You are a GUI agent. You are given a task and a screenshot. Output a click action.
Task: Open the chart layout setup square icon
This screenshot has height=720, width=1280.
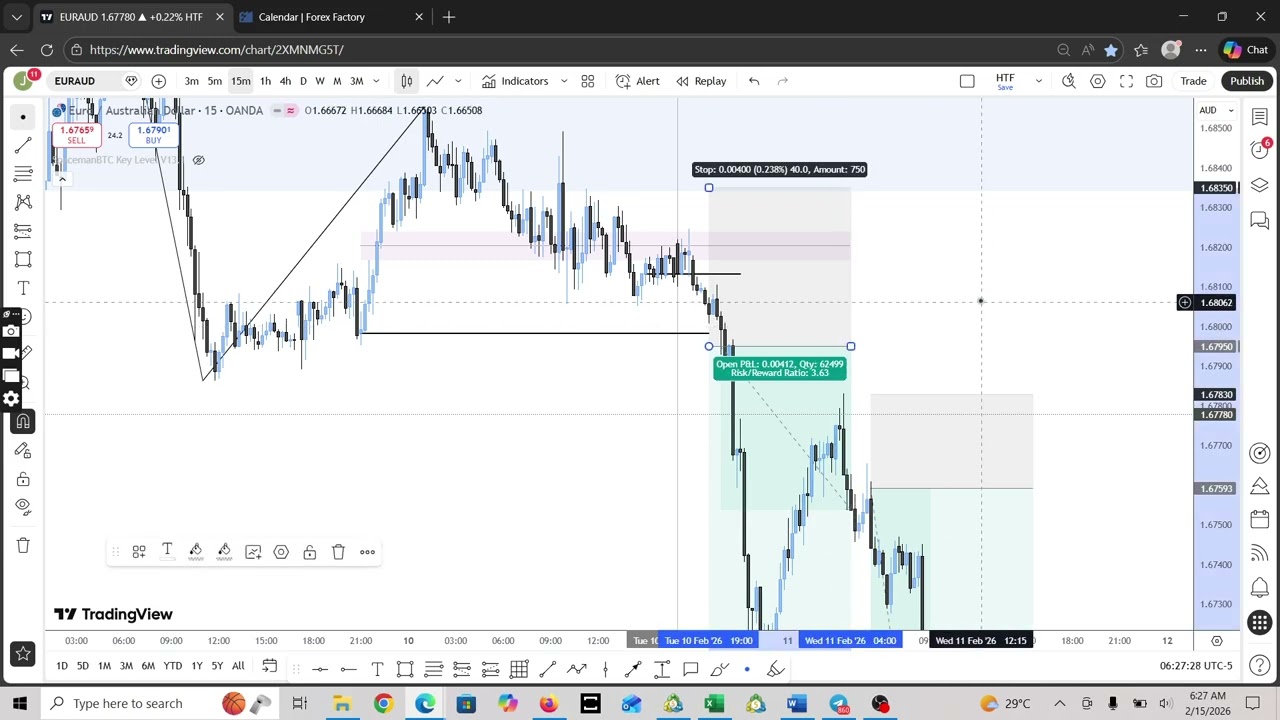pyautogui.click(x=967, y=81)
